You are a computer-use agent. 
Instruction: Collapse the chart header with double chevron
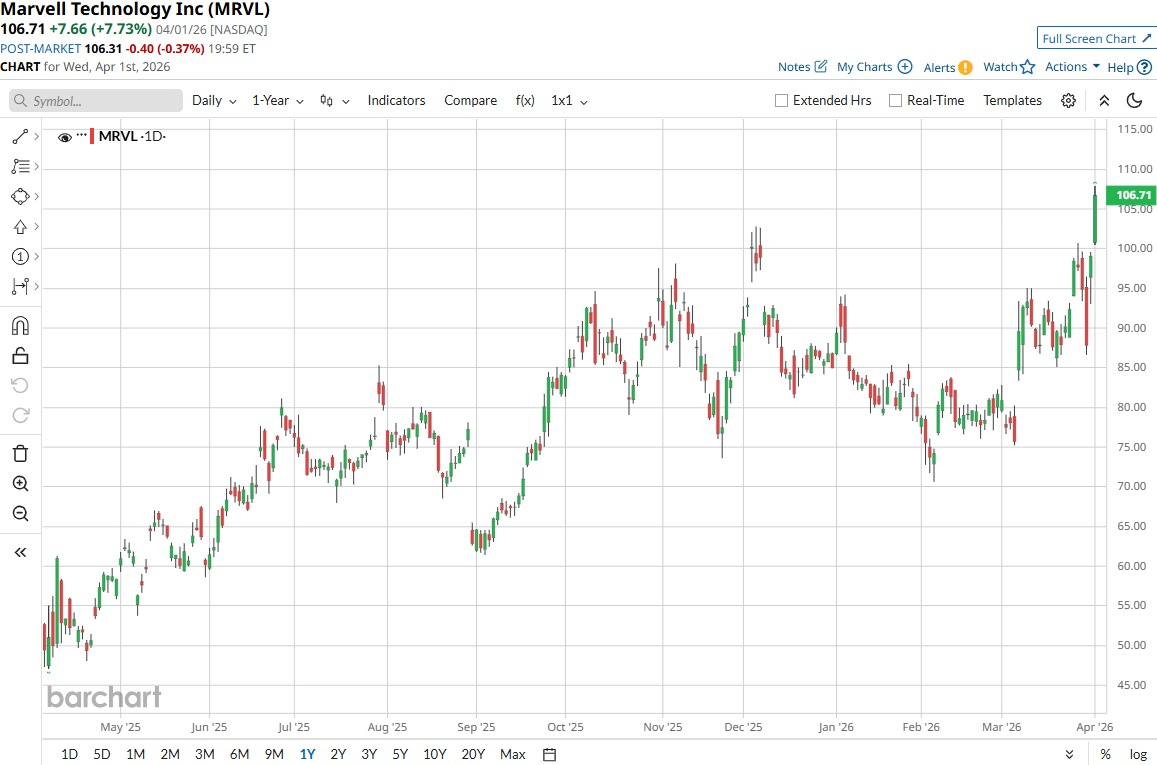coord(1104,100)
